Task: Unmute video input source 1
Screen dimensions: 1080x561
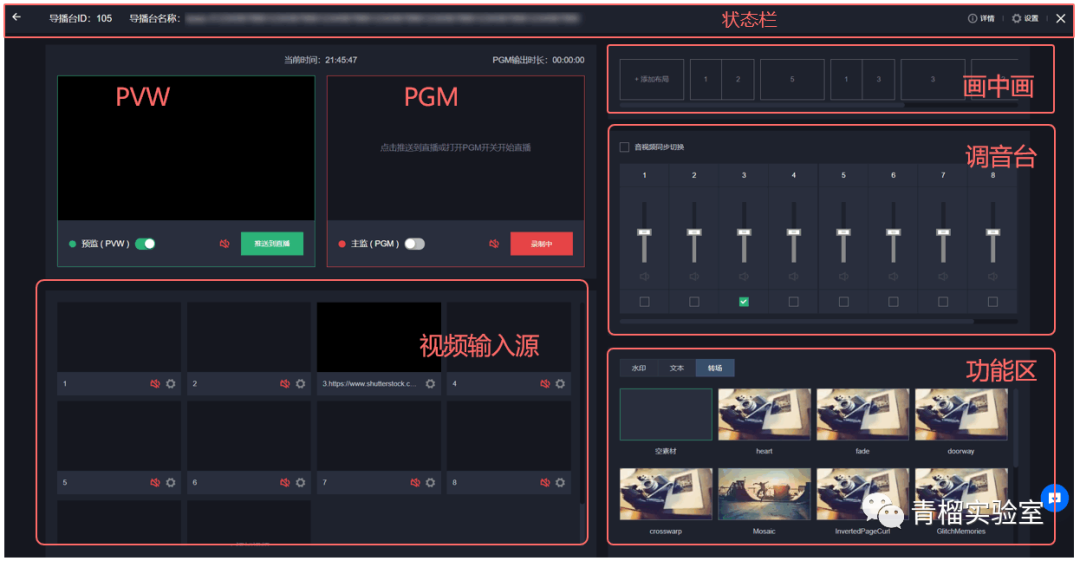Action: pyautogui.click(x=155, y=384)
